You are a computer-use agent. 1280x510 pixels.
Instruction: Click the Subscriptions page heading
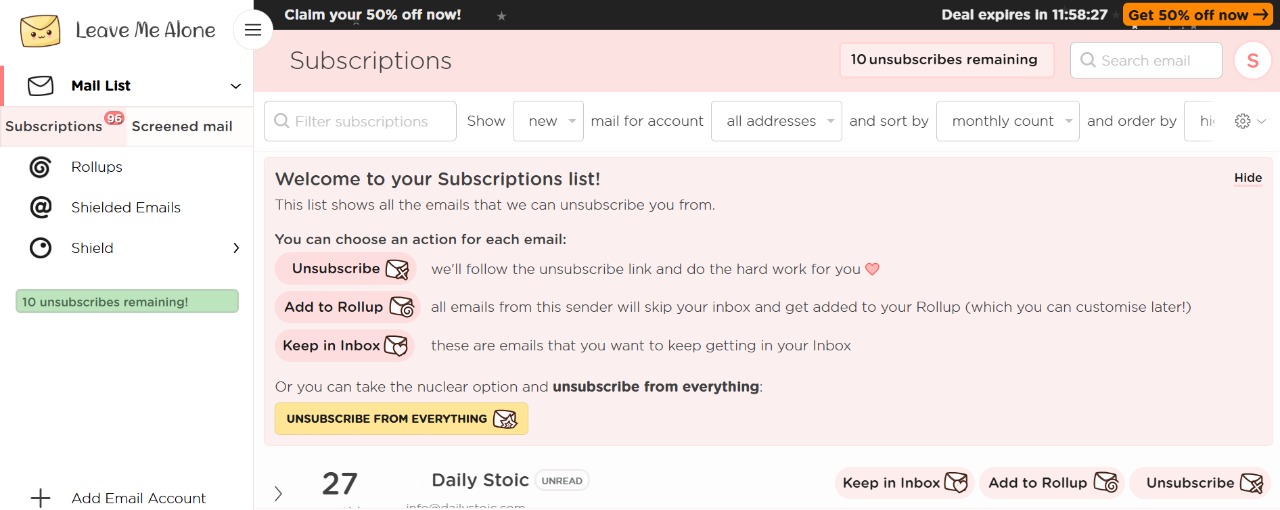point(371,61)
